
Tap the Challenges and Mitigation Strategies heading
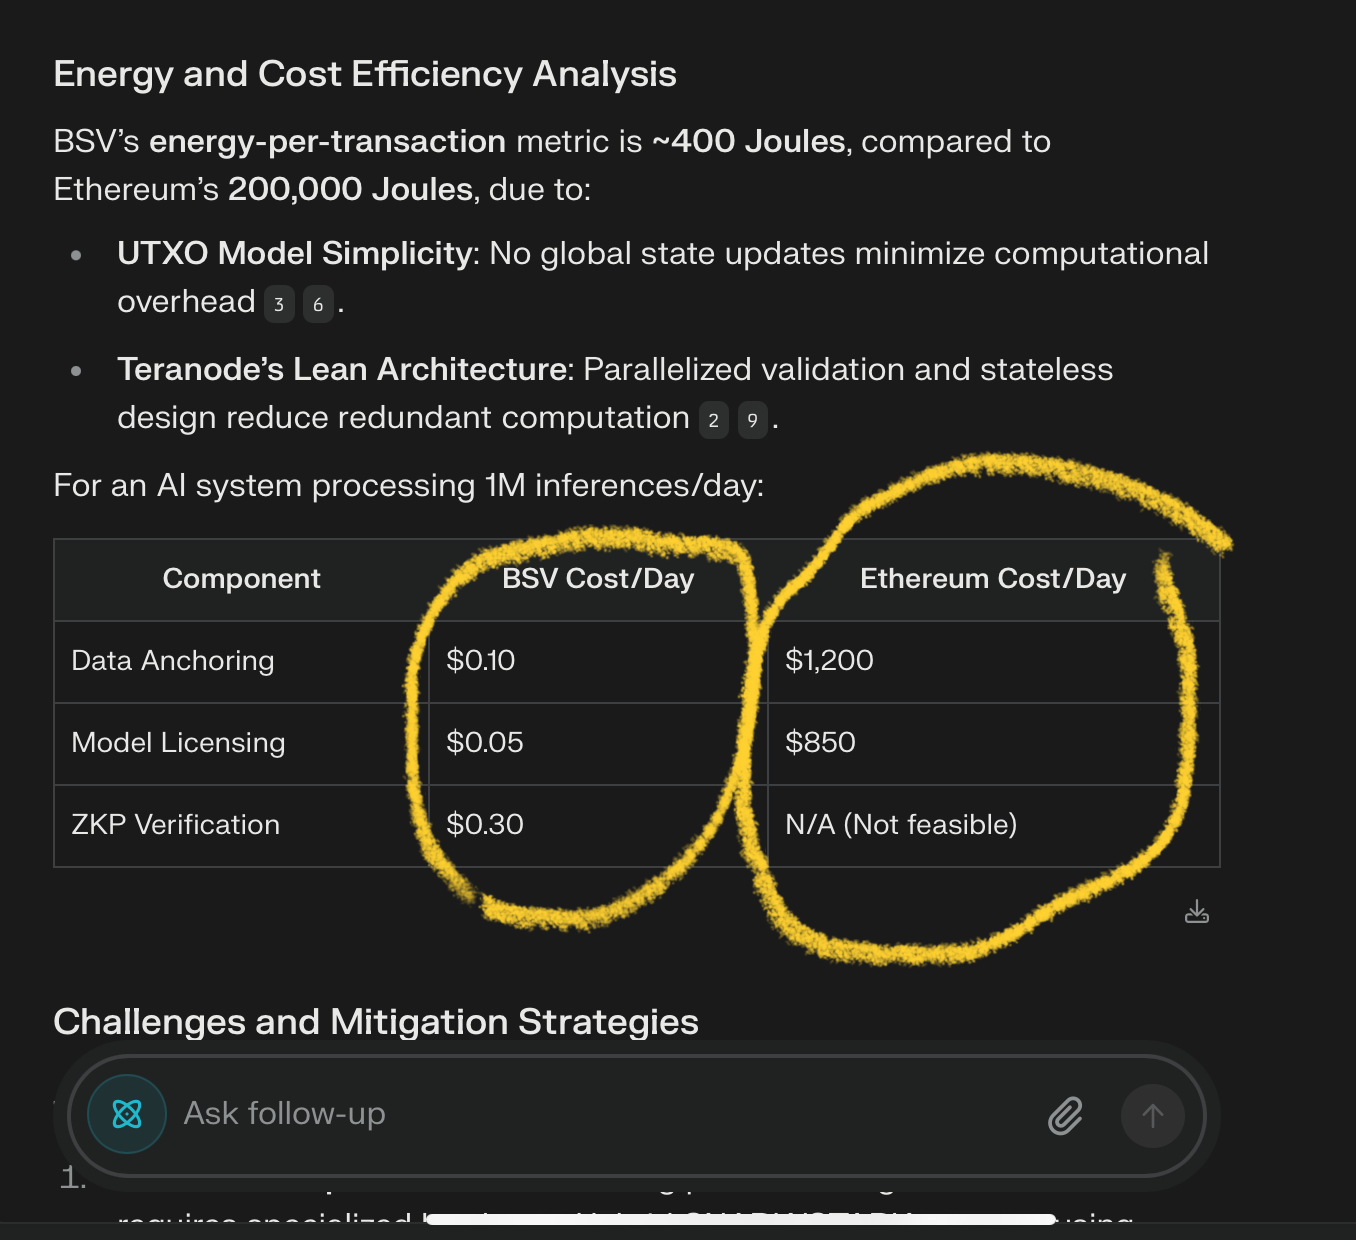376,1022
